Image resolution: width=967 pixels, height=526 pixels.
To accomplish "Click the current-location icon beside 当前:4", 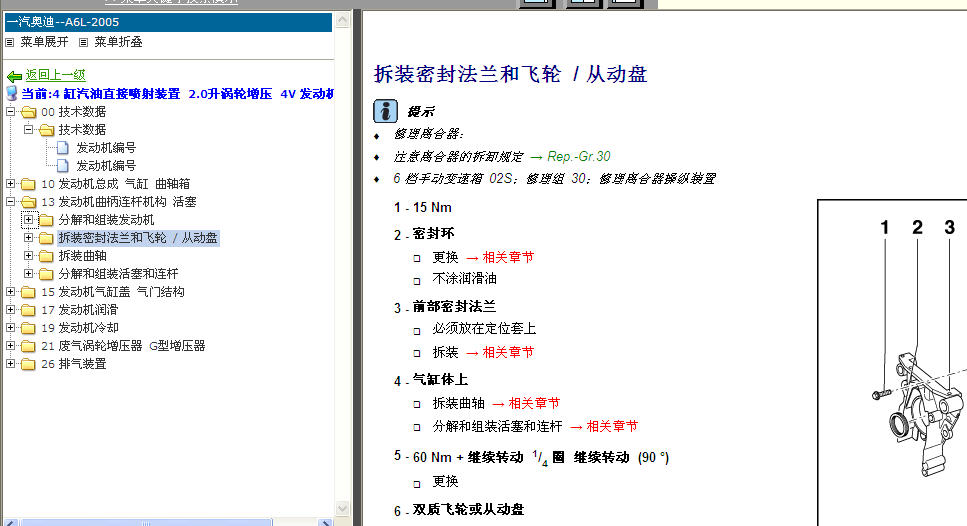I will click(12, 93).
